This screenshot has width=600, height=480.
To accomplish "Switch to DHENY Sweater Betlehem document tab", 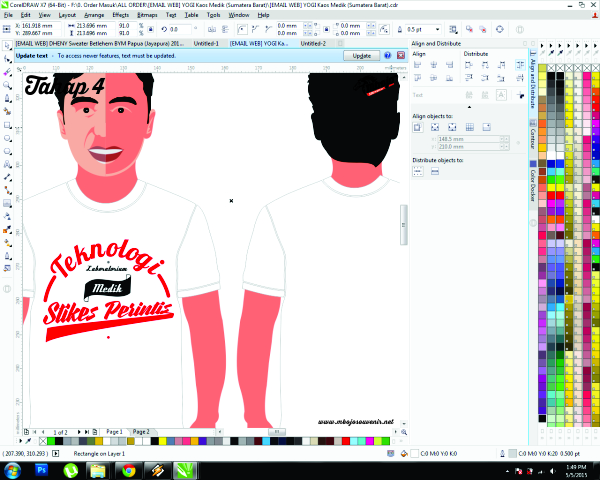I will click(x=99, y=44).
